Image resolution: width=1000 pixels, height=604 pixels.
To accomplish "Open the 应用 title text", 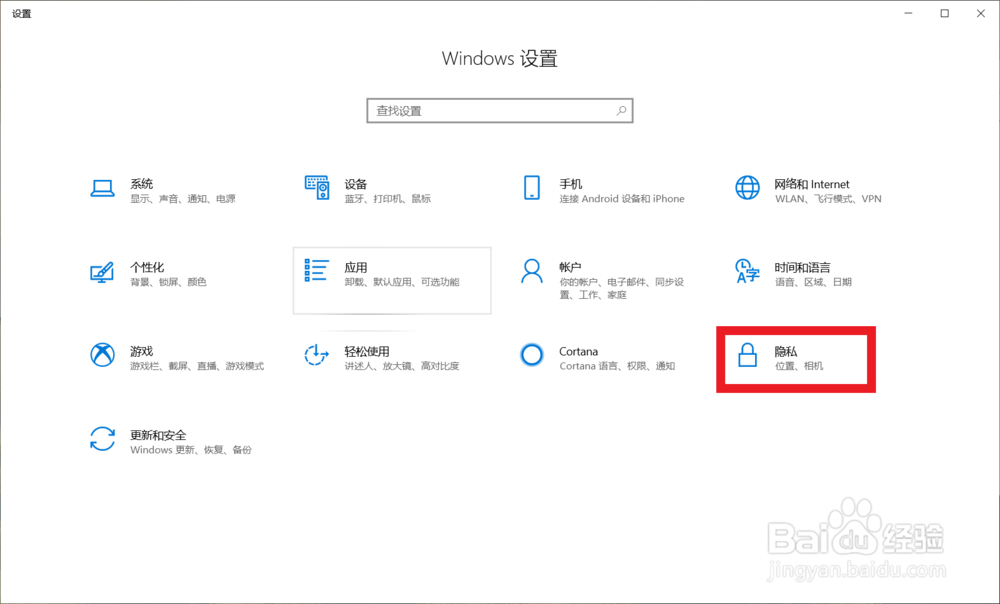I will pos(356,267).
